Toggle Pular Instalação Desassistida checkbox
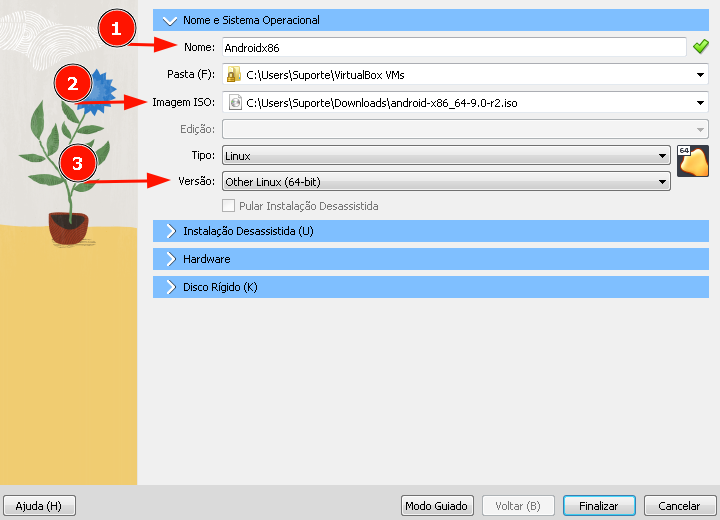 (228, 206)
